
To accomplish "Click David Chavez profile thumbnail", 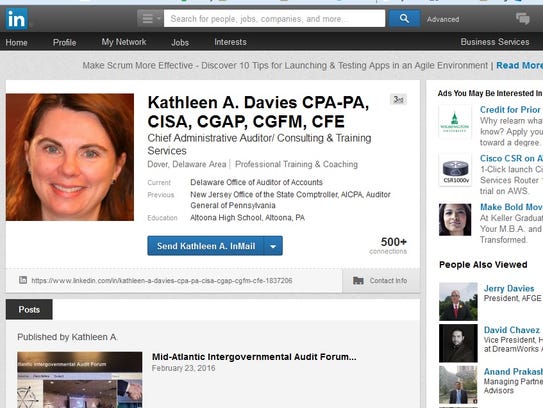I will pos(458,343).
